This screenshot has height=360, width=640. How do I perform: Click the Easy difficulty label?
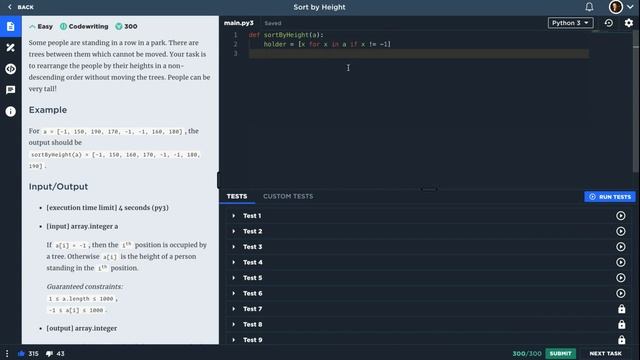[x=41, y=27]
